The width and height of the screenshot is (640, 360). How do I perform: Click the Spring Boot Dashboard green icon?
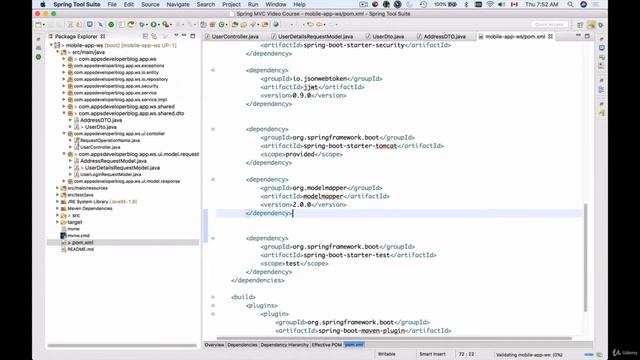point(111,25)
